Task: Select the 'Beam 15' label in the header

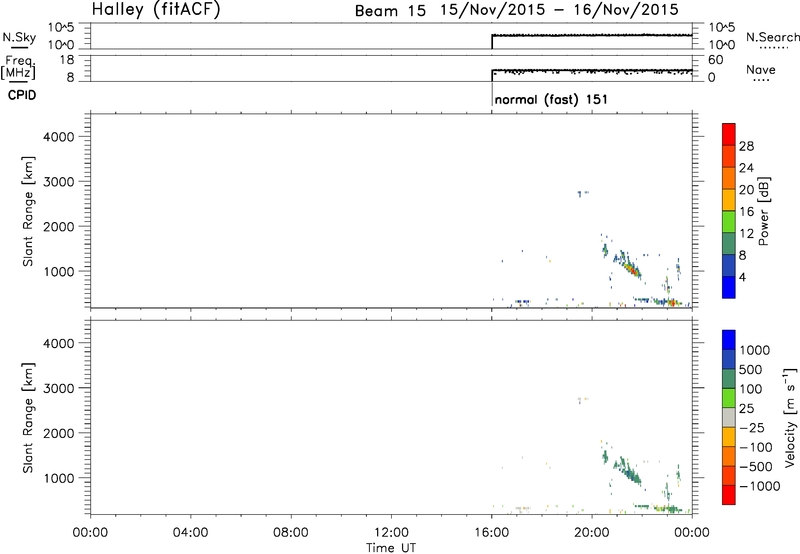Action: pyautogui.click(x=390, y=11)
